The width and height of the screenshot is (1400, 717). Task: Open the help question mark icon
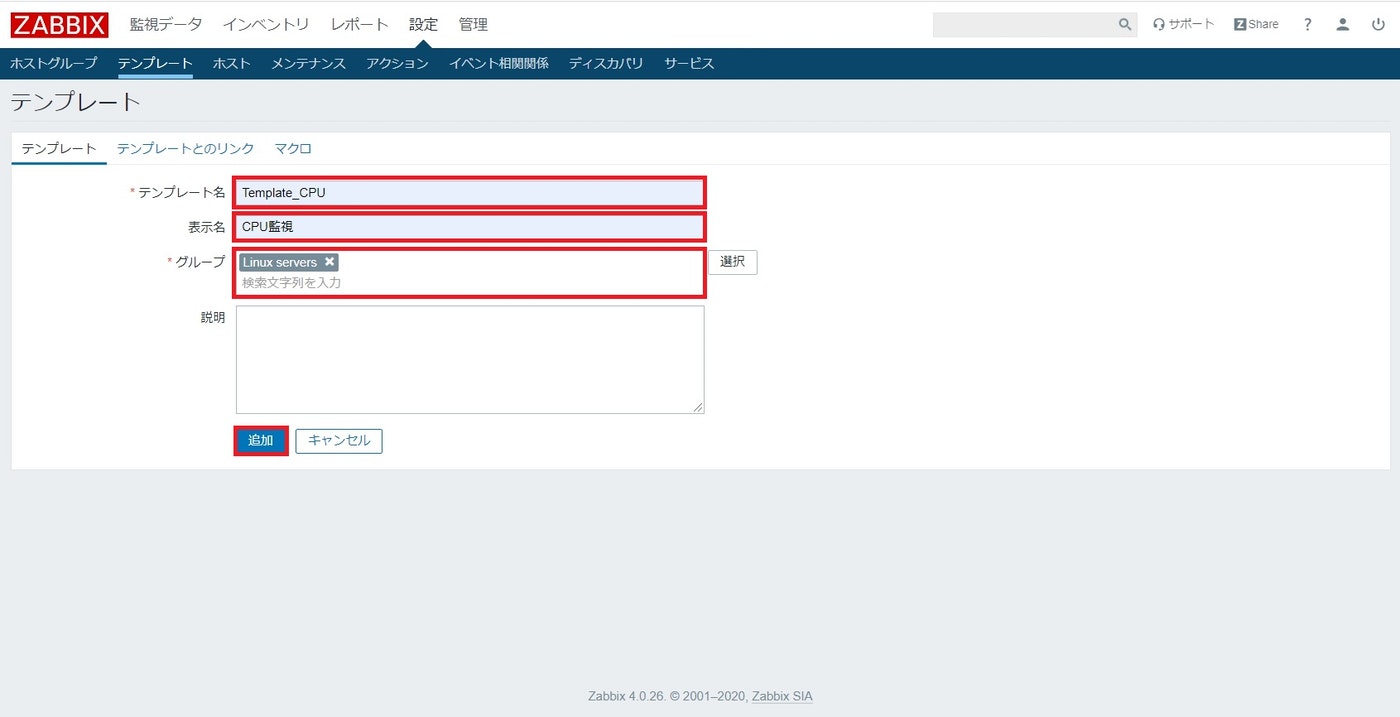coord(1307,24)
